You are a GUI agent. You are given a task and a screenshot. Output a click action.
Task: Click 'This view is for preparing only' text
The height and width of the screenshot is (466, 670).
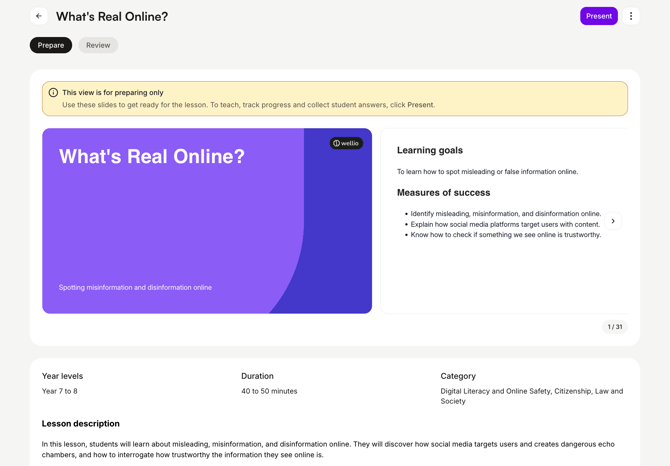click(x=113, y=93)
